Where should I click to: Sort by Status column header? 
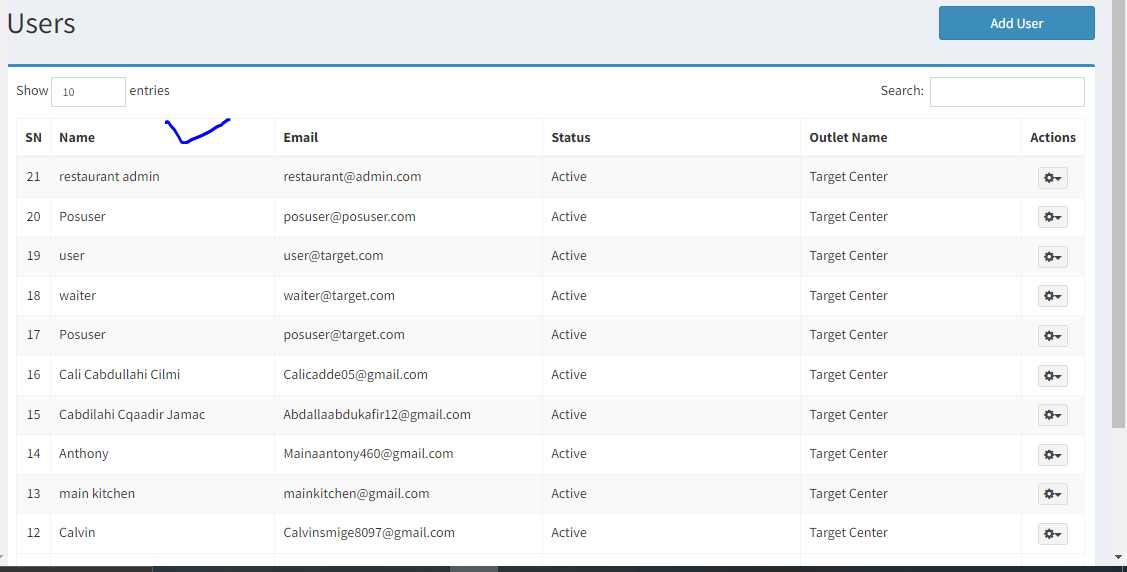coord(571,137)
